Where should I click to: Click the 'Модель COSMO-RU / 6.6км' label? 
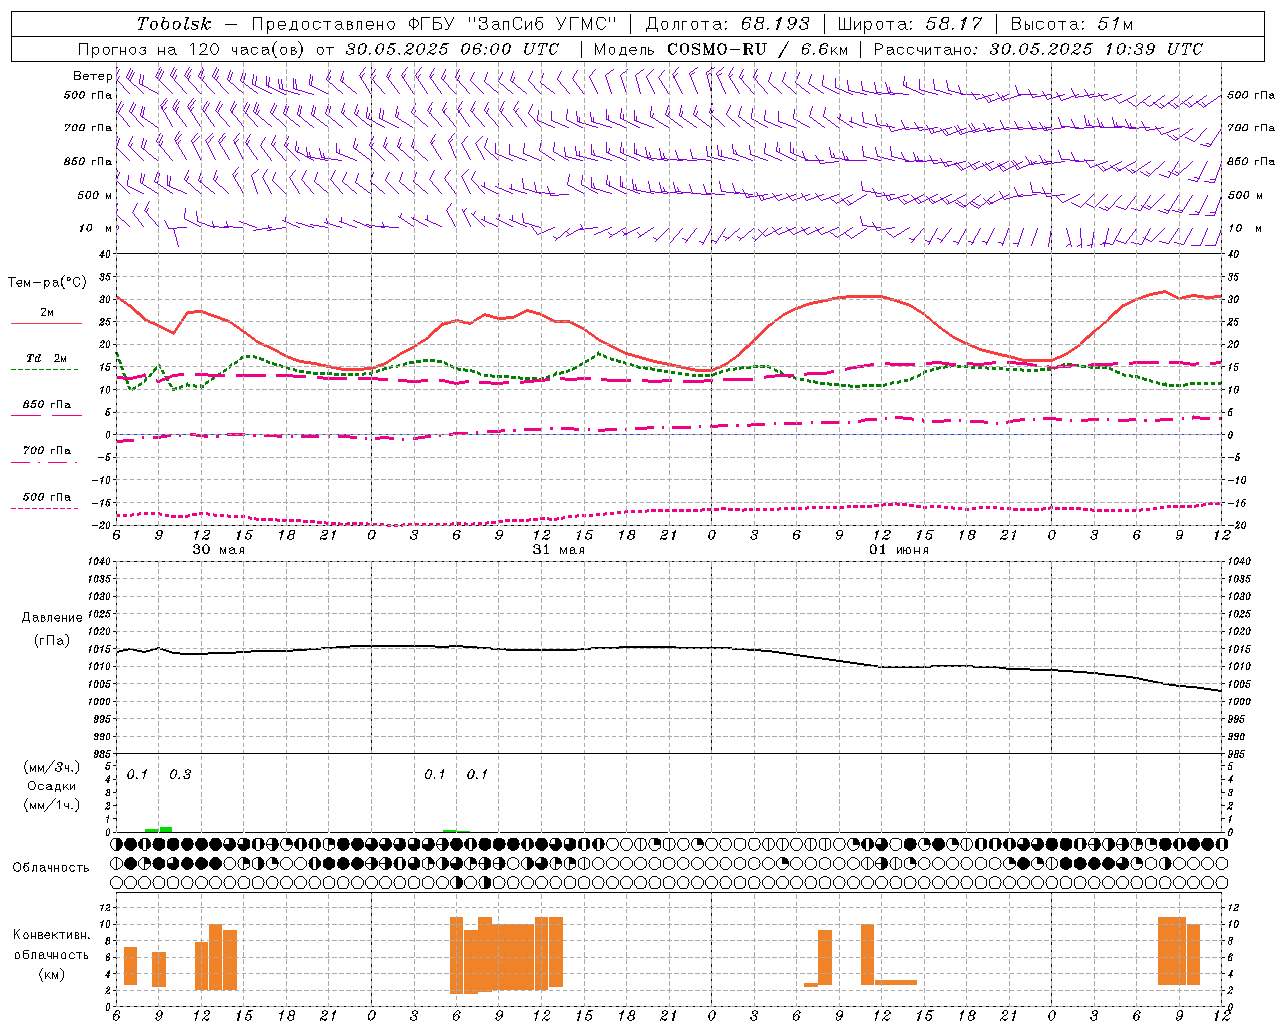coord(721,49)
